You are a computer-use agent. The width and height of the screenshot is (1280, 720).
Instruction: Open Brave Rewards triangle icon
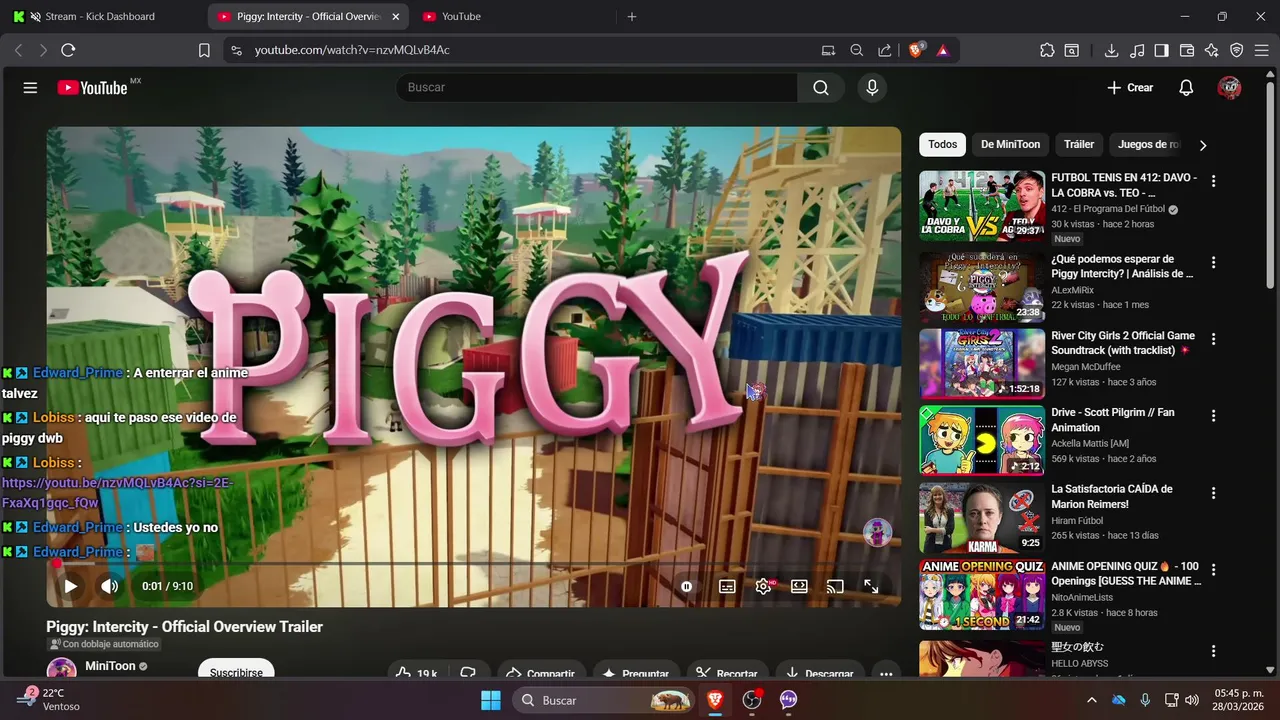point(942,50)
